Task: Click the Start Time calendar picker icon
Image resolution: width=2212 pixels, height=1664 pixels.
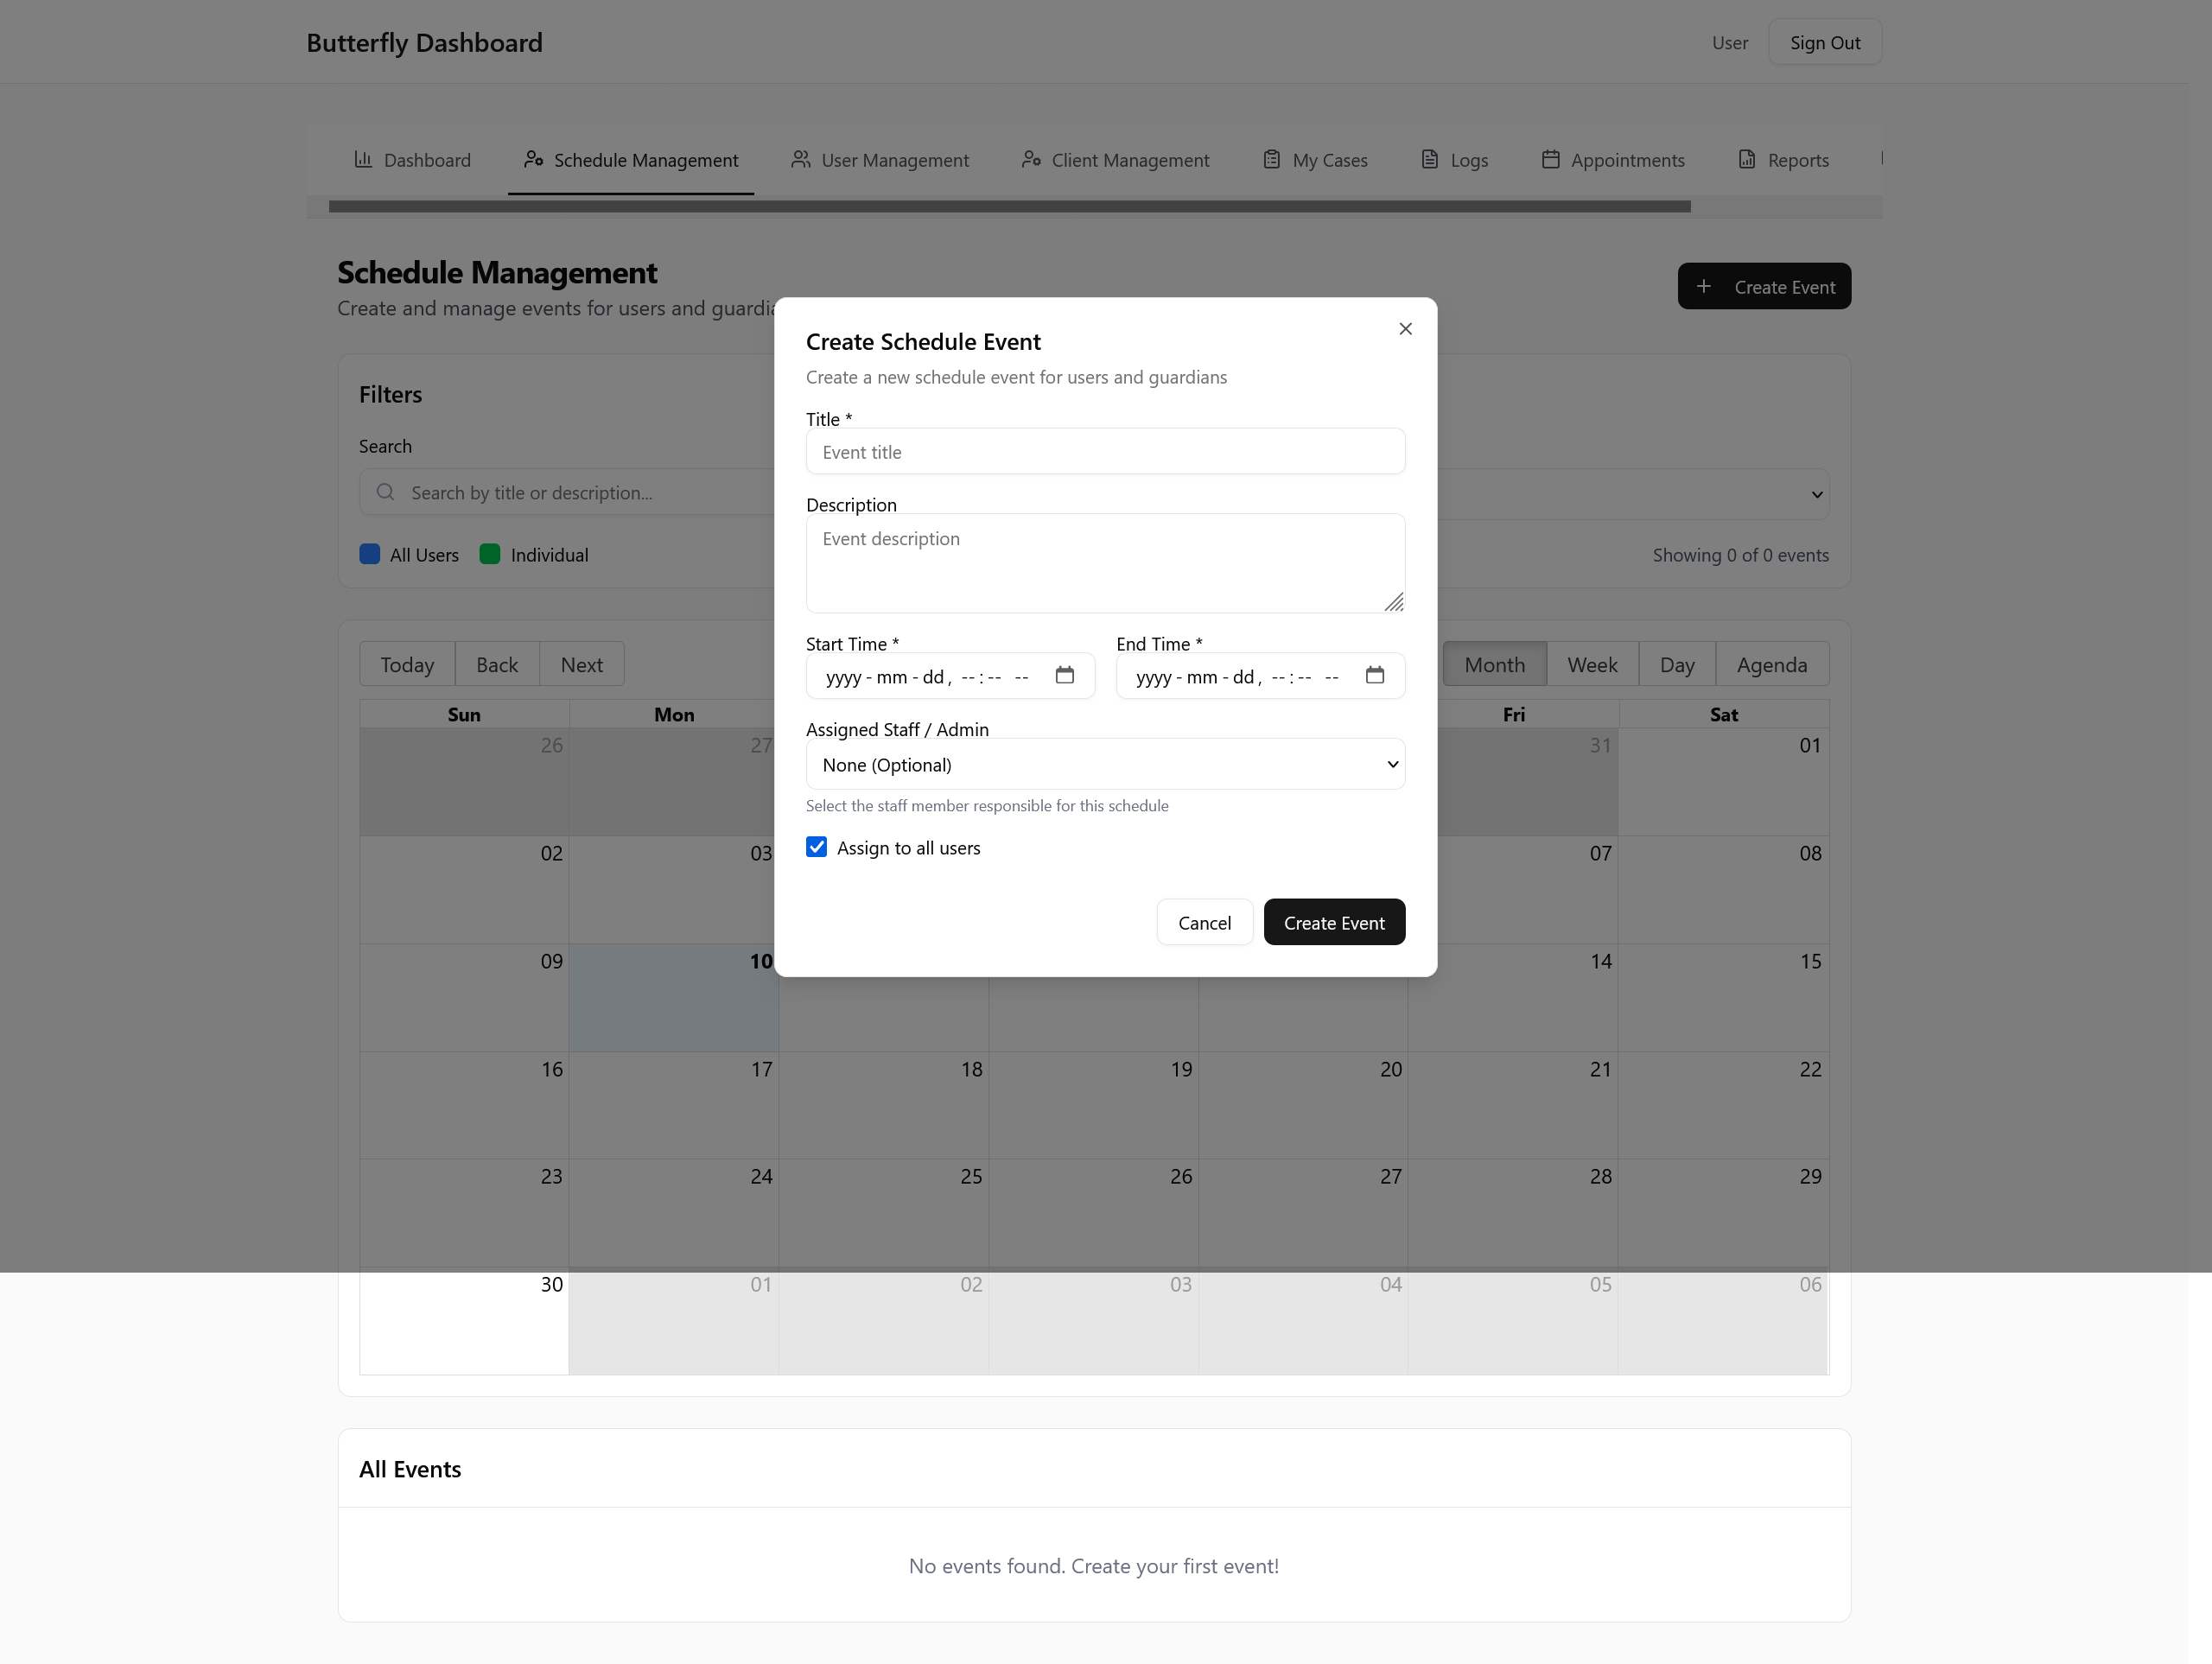Action: [x=1064, y=676]
